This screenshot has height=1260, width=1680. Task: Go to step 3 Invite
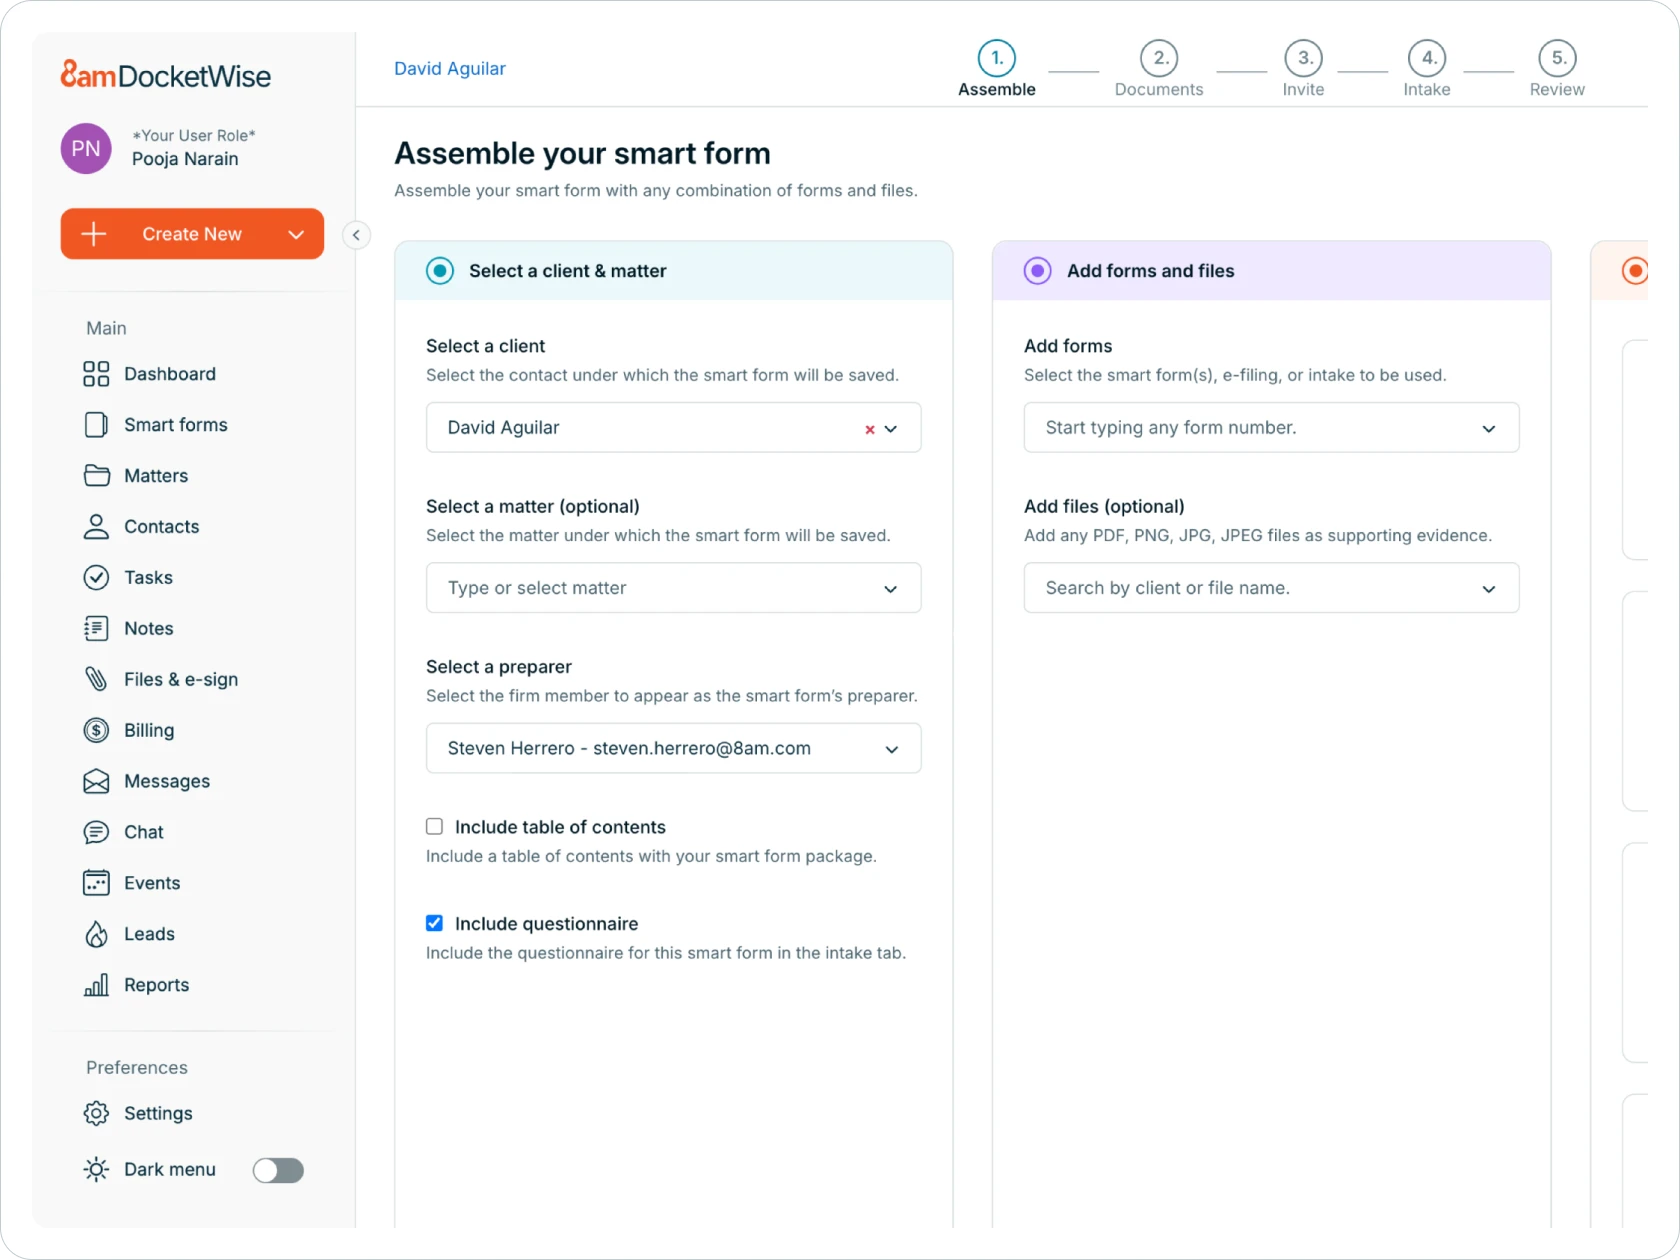click(1304, 69)
